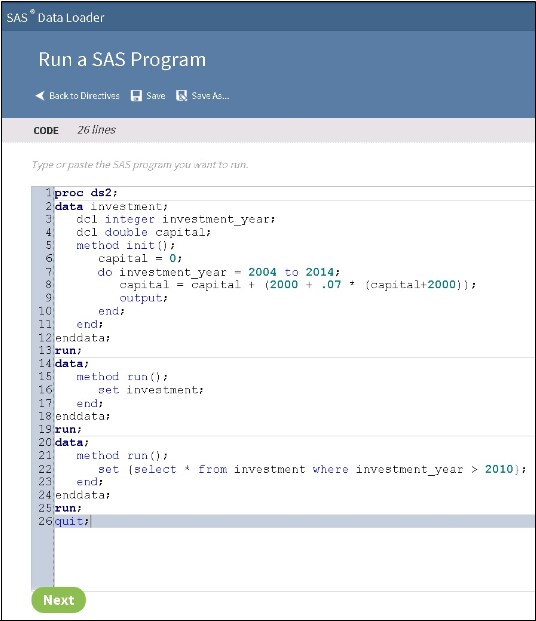
Task: Click 'dcl integer investment_year;' line
Action: coord(175,219)
